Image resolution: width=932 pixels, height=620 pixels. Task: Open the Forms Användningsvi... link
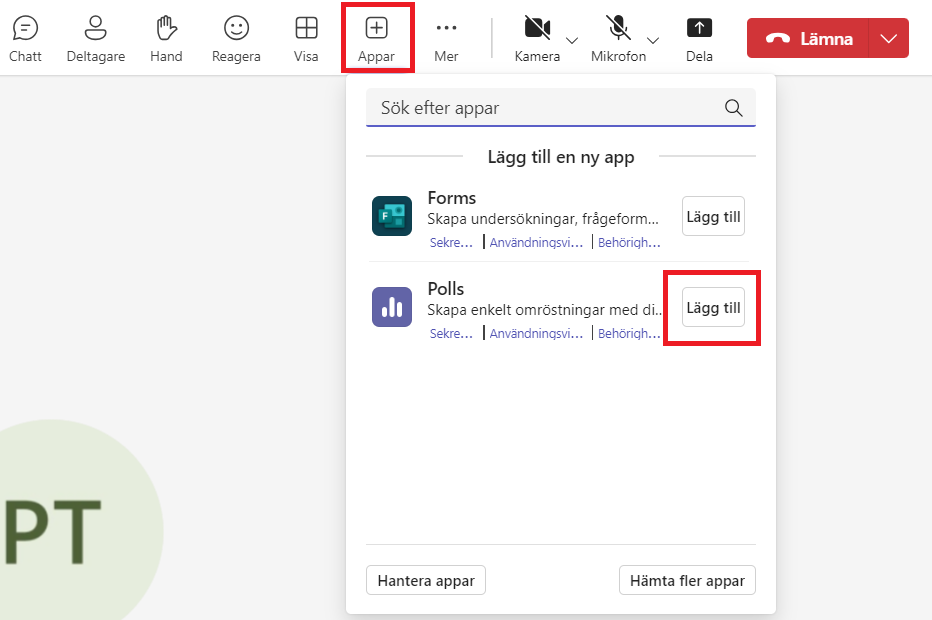pyautogui.click(x=536, y=243)
